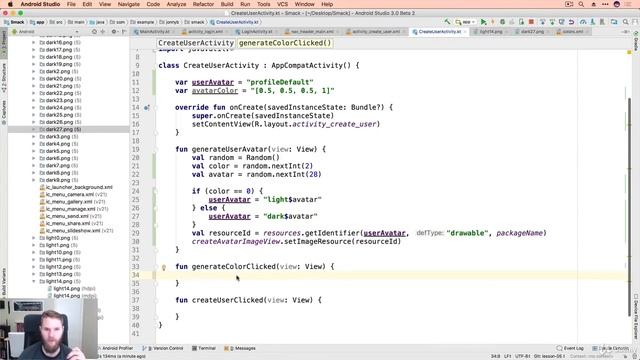The image size is (640, 360).
Task: Click the java breadcrumb in navigation bar
Action: 98,22
